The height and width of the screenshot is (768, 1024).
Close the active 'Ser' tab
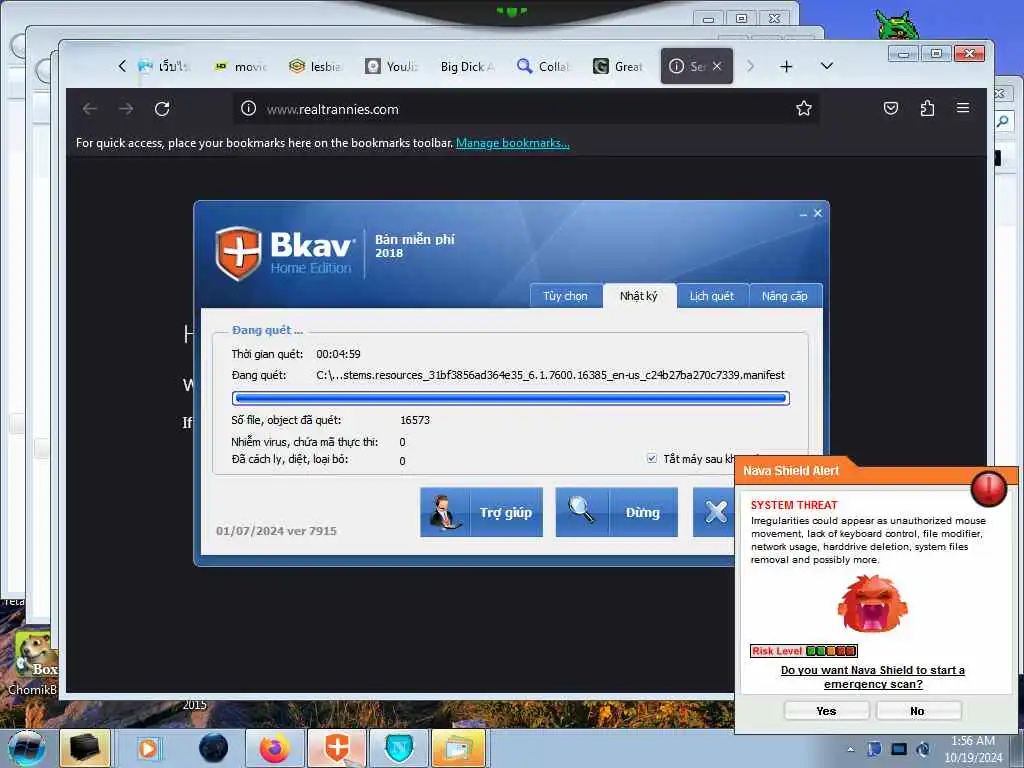(717, 66)
